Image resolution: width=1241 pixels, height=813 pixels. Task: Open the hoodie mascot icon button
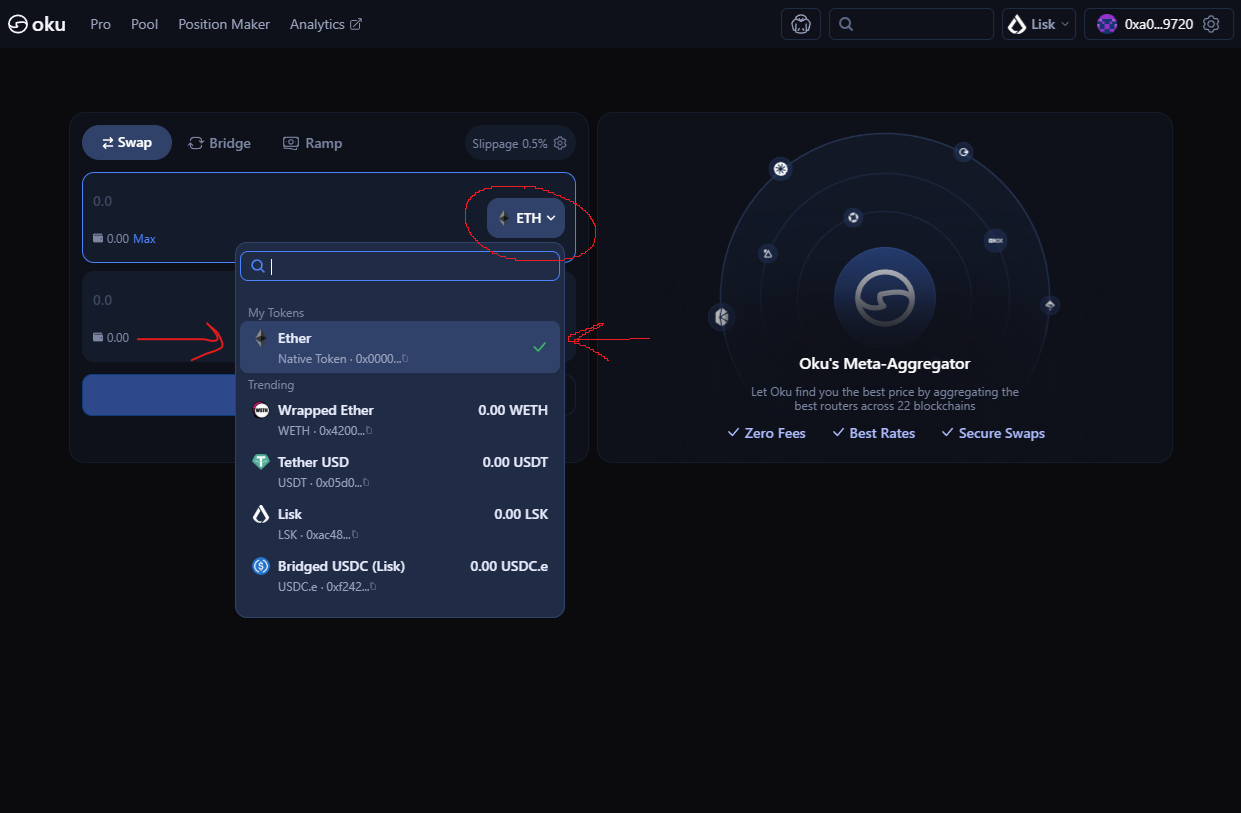pos(801,24)
